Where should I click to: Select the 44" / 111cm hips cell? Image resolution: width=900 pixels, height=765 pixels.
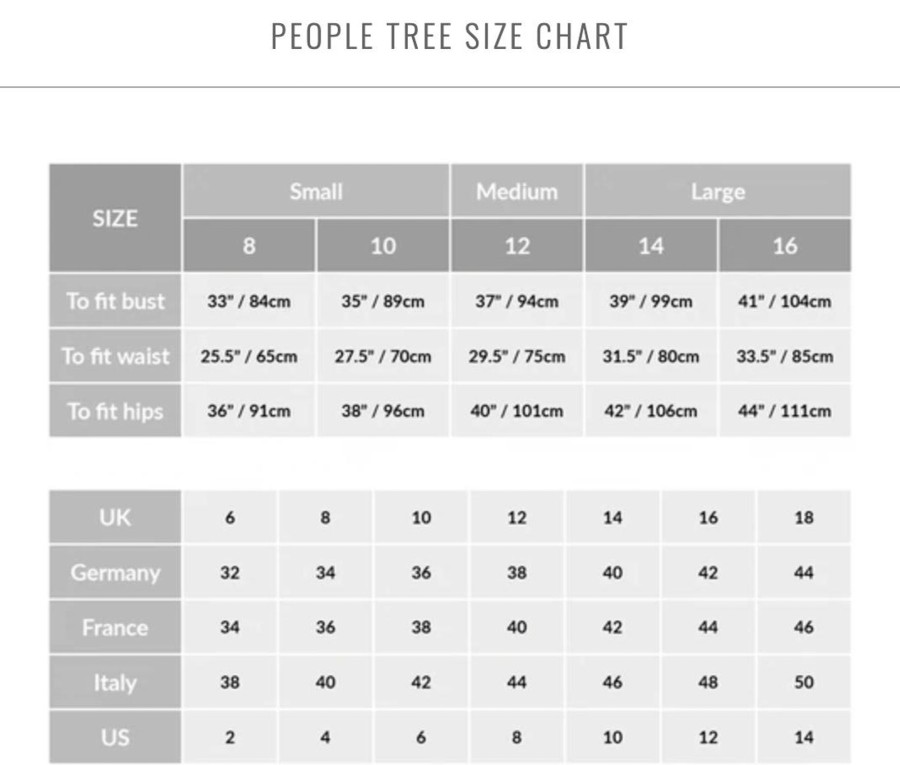tap(785, 411)
